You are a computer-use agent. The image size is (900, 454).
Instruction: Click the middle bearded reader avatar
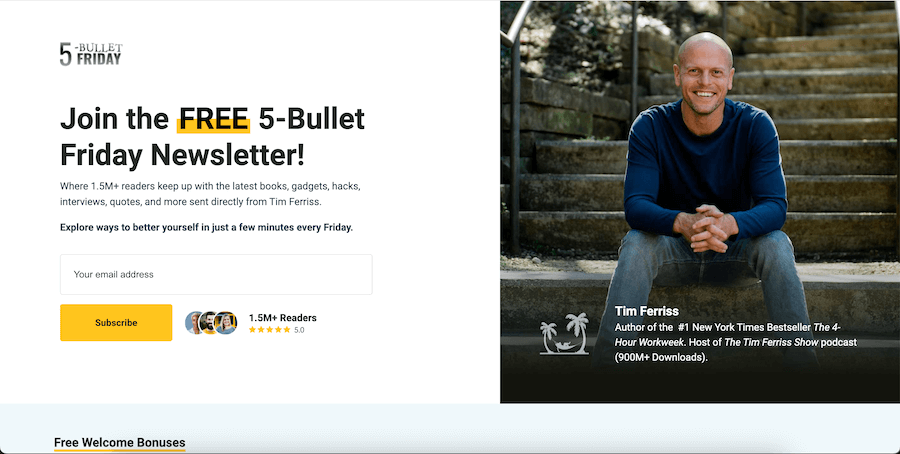tap(210, 323)
